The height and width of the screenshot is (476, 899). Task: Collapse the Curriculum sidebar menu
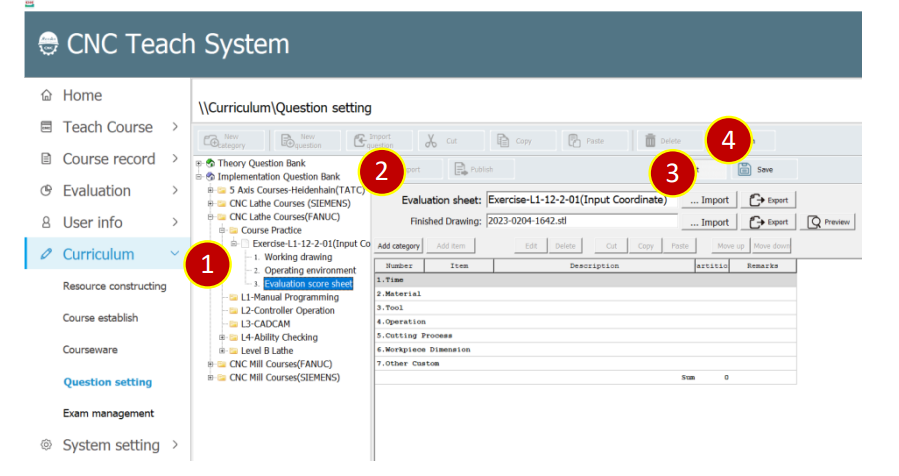tap(175, 253)
